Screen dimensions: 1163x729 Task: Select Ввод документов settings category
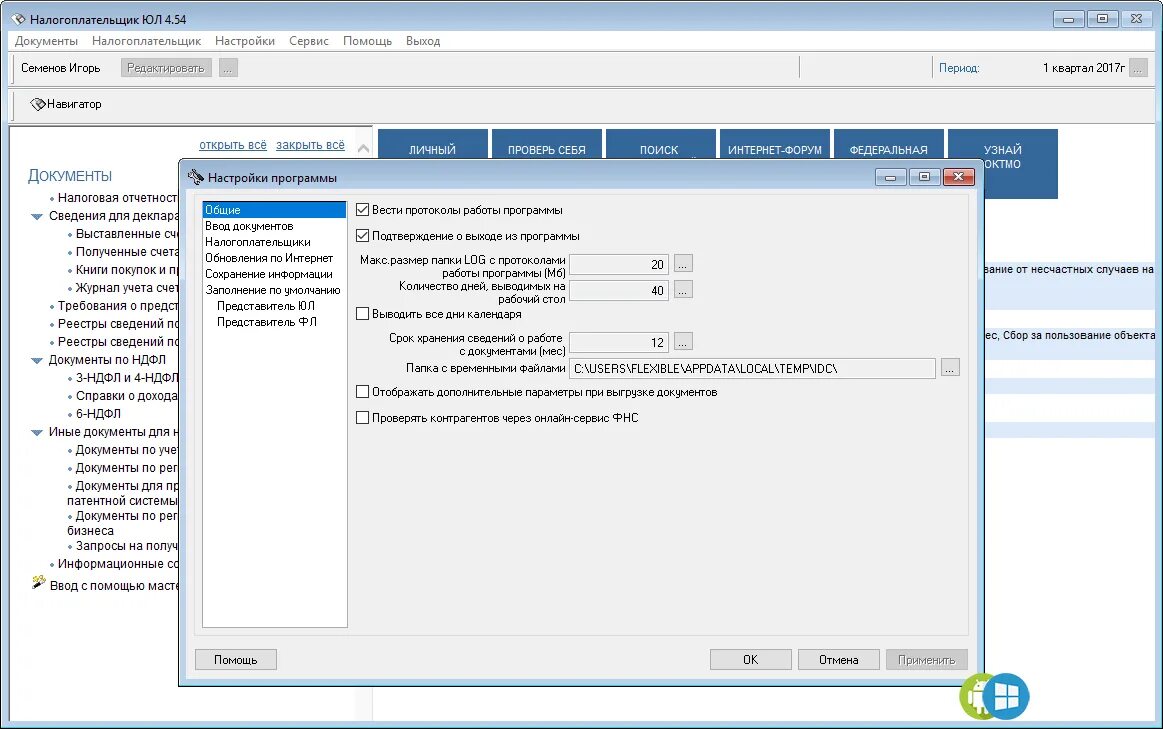(x=274, y=226)
